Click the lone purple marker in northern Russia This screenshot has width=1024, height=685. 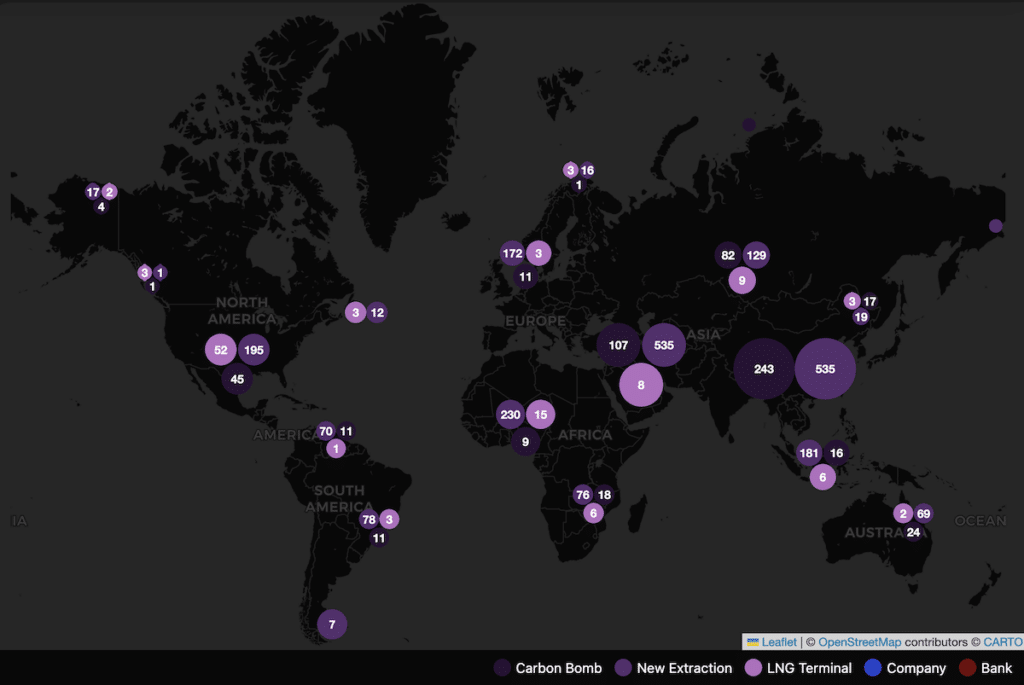coord(749,125)
